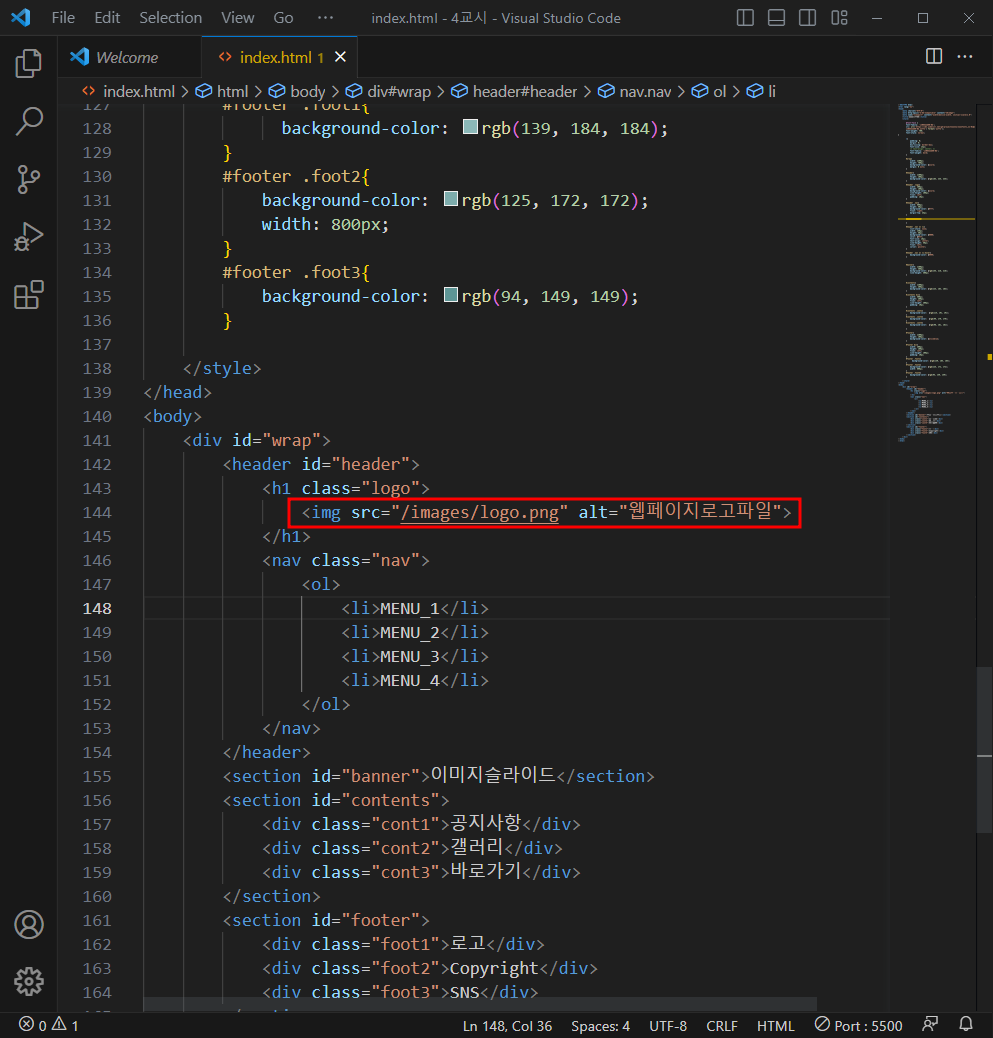
Task: Open li breadcrumb dropdown
Action: [761, 91]
